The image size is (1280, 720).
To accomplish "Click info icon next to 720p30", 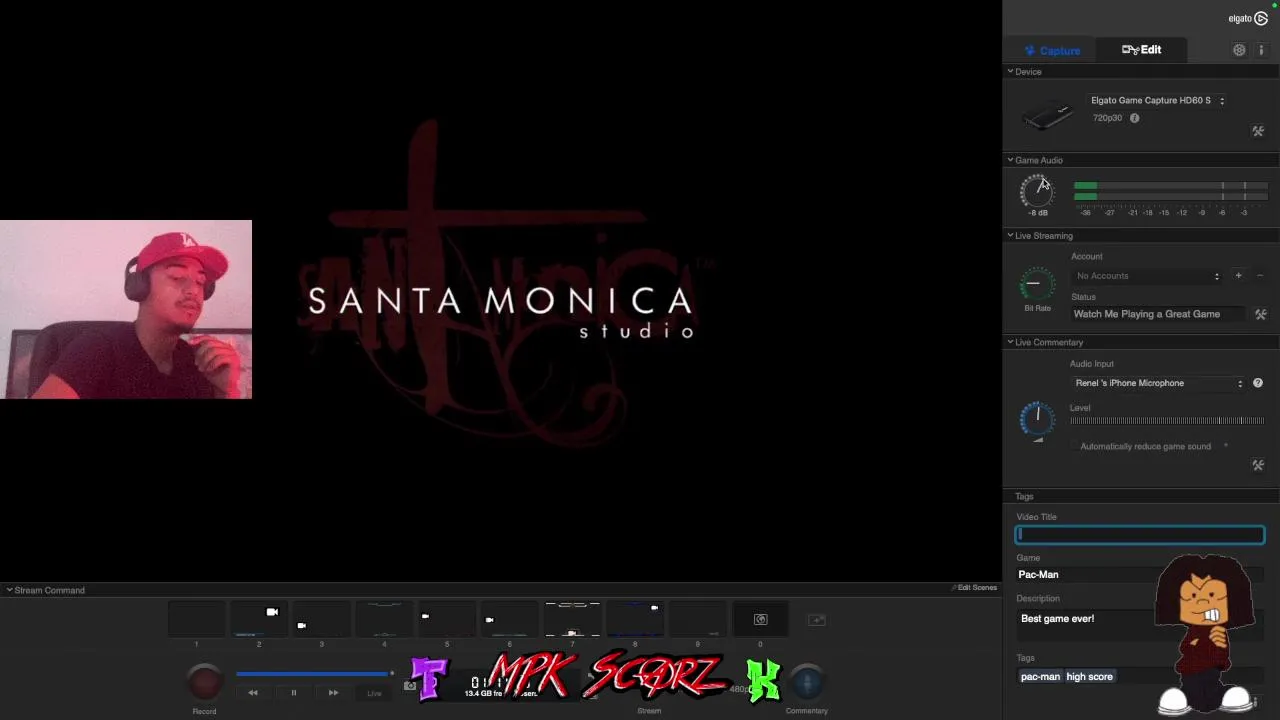I will (1134, 118).
